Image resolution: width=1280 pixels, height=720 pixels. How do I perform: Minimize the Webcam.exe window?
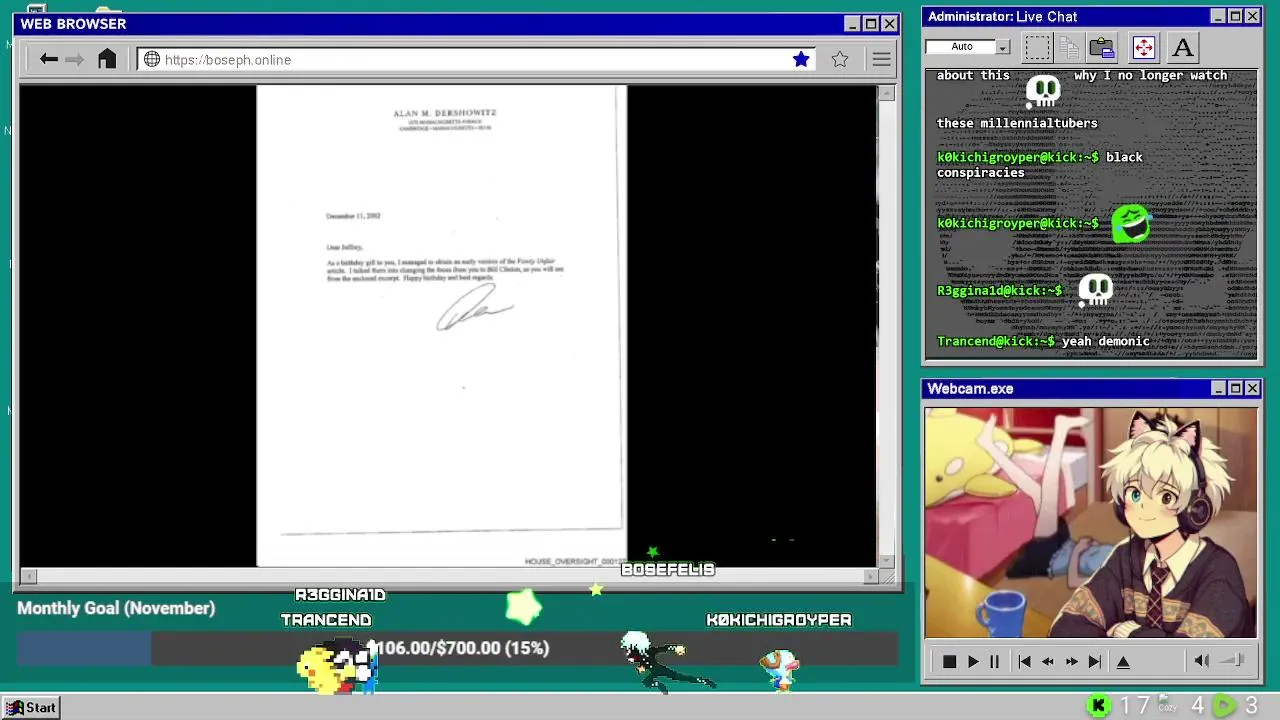coord(1218,388)
